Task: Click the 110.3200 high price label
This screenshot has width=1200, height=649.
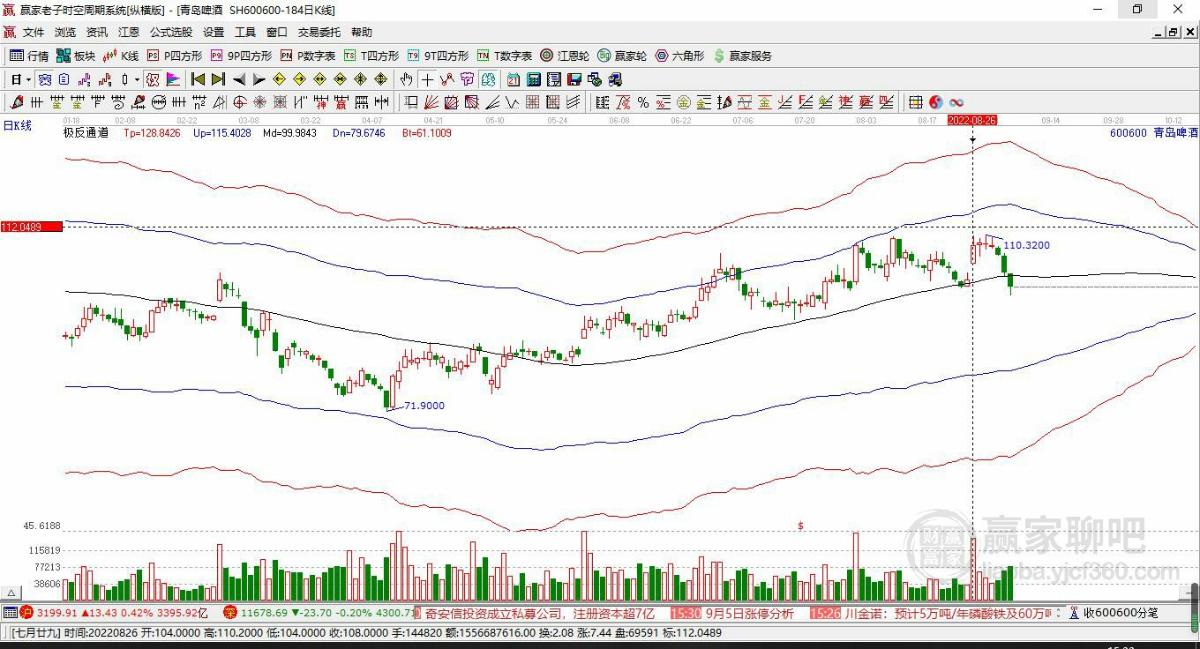Action: pyautogui.click(x=1026, y=245)
